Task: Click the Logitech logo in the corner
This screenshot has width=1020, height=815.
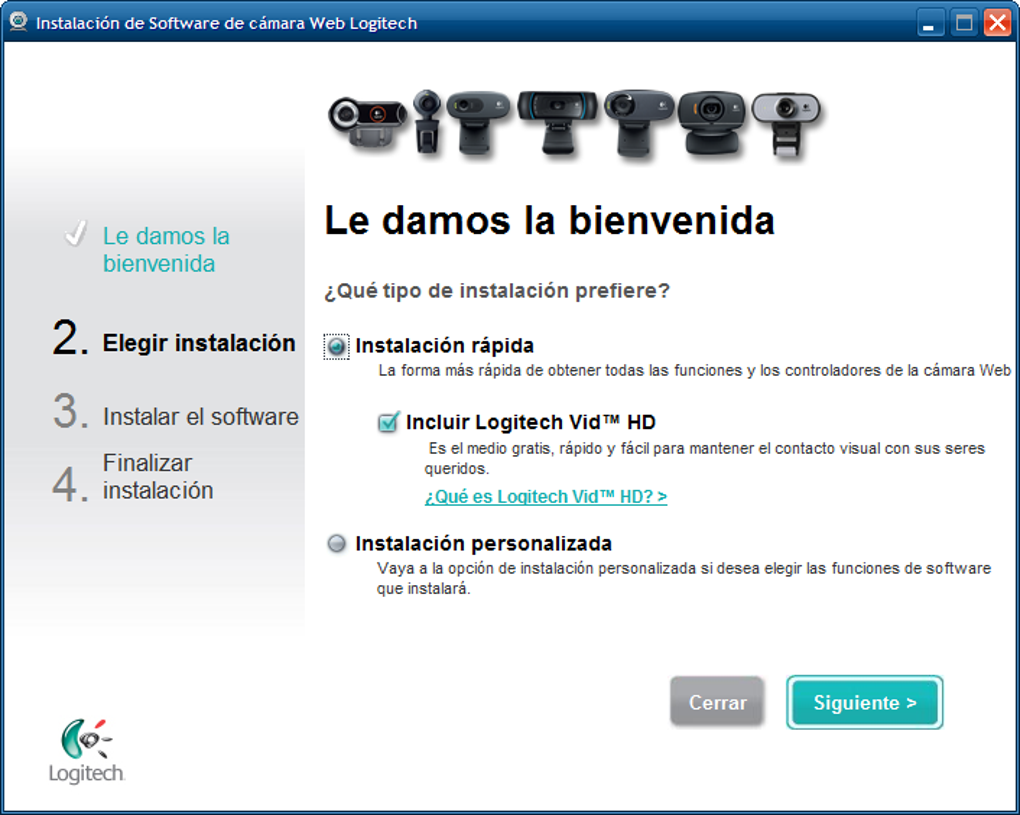Action: (87, 751)
